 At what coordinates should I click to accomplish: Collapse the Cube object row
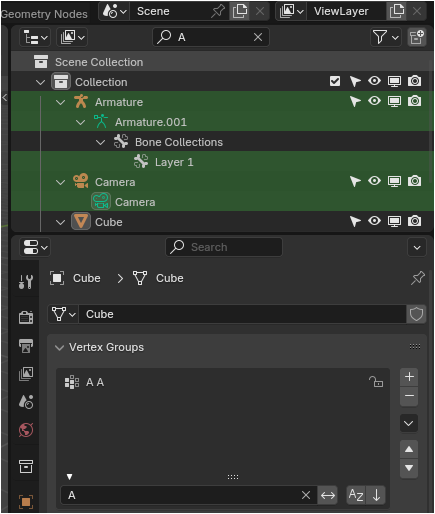tap(60, 222)
